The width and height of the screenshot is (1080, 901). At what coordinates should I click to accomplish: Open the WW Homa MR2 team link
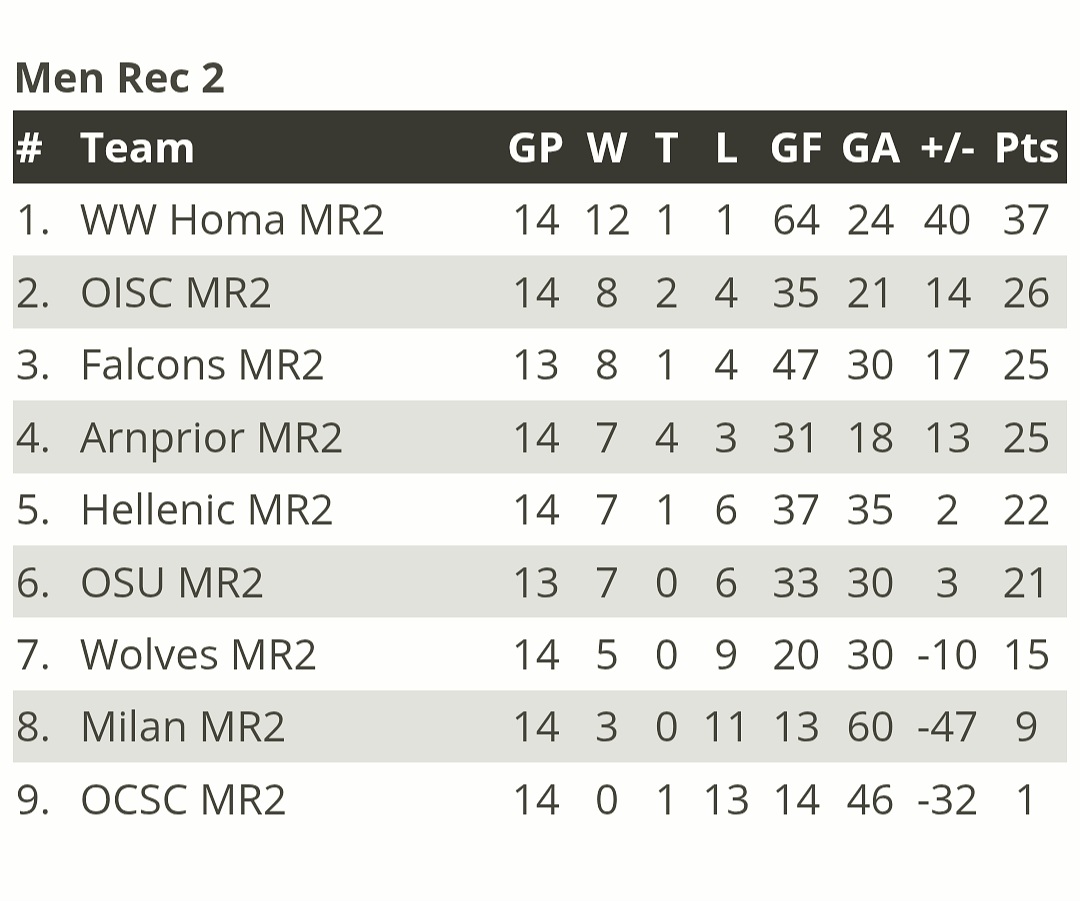(232, 220)
